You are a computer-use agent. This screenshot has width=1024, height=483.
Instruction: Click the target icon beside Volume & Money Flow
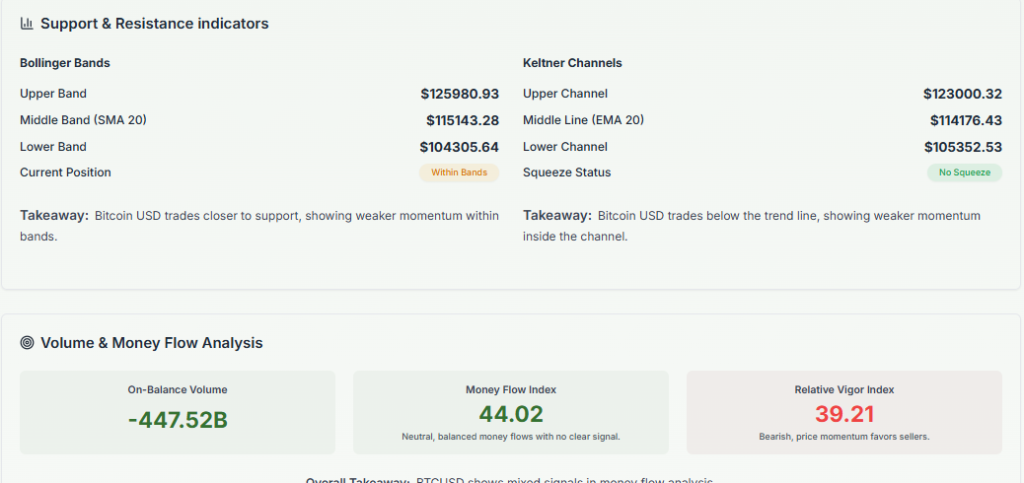click(x=27, y=343)
